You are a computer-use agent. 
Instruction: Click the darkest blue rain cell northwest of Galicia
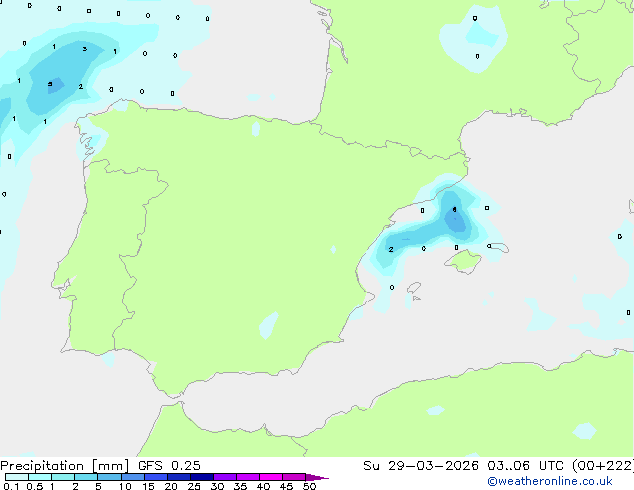[x=55, y=85]
